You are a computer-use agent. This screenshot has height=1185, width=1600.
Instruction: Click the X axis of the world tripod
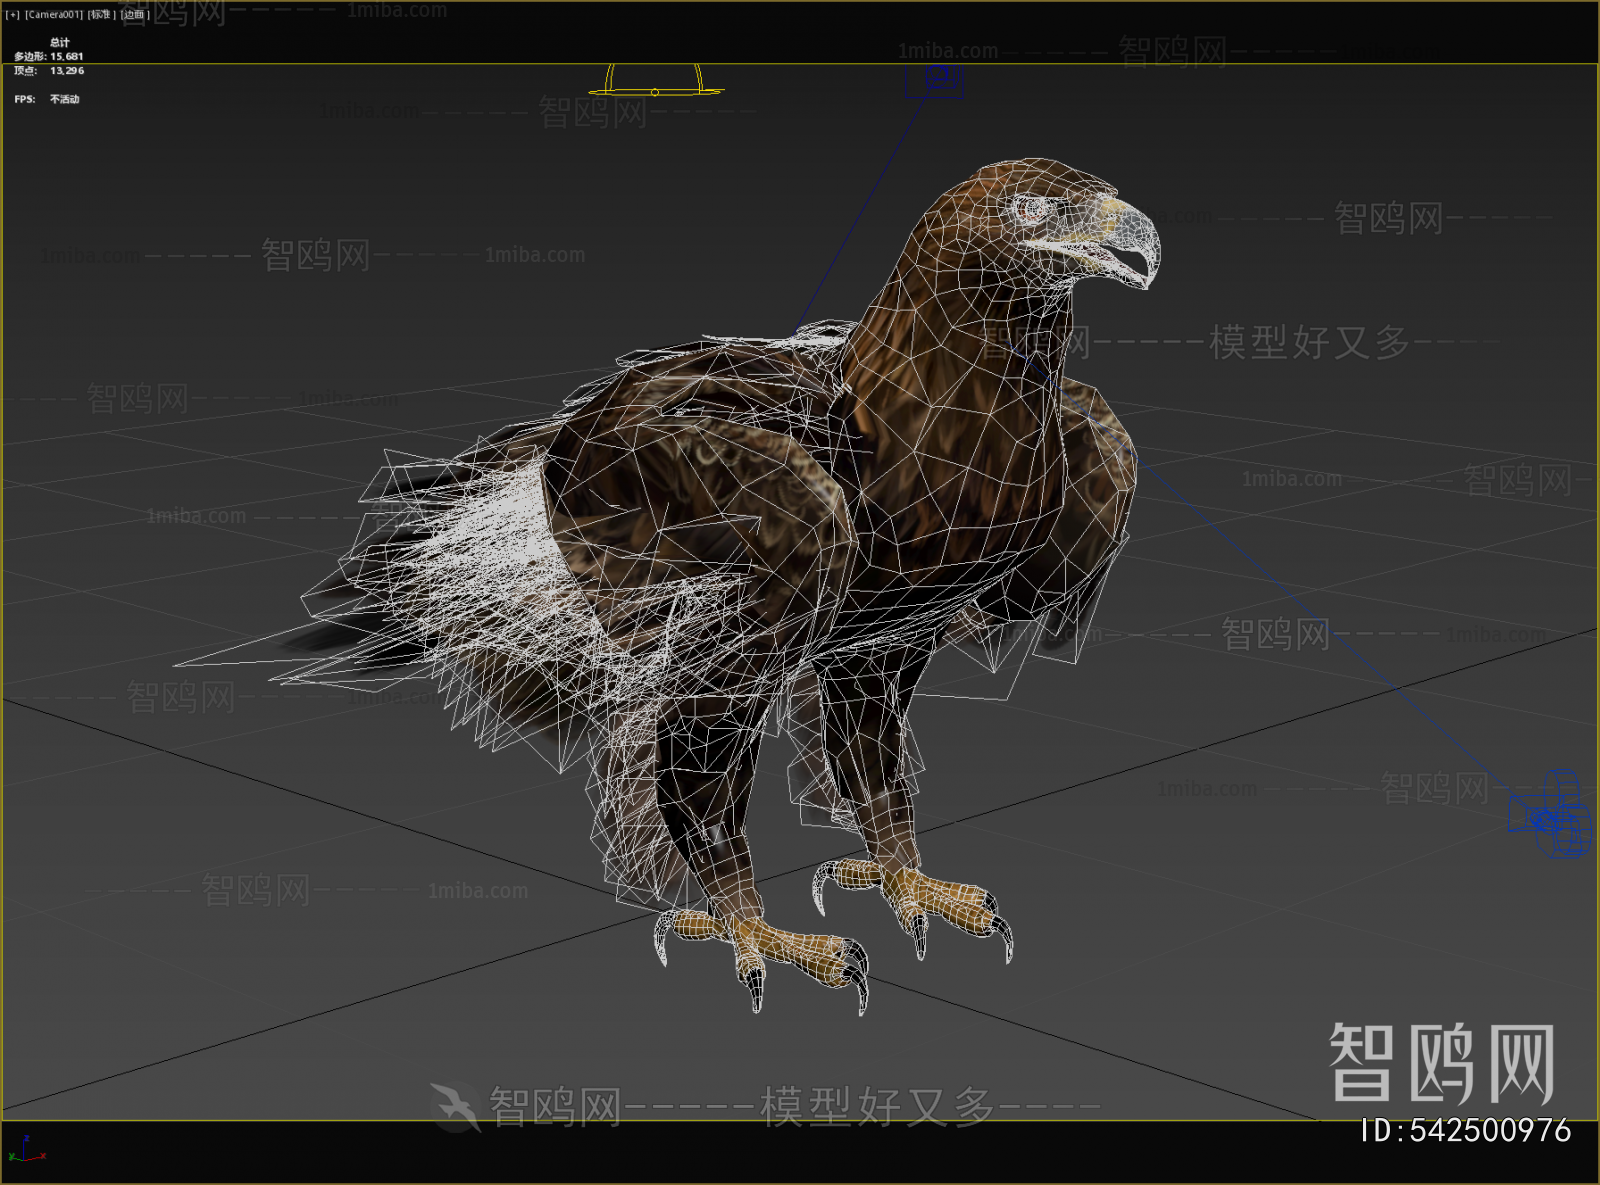43,1157
